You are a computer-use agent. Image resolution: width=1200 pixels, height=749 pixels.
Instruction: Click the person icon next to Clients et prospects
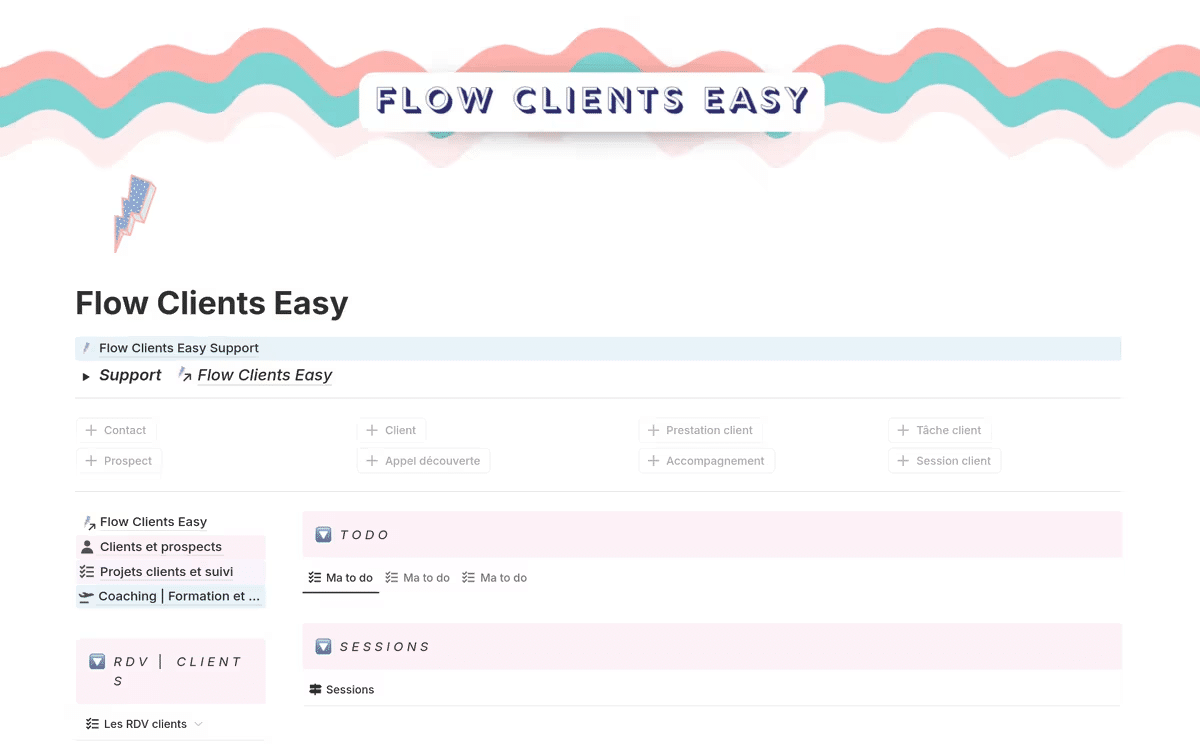(87, 547)
